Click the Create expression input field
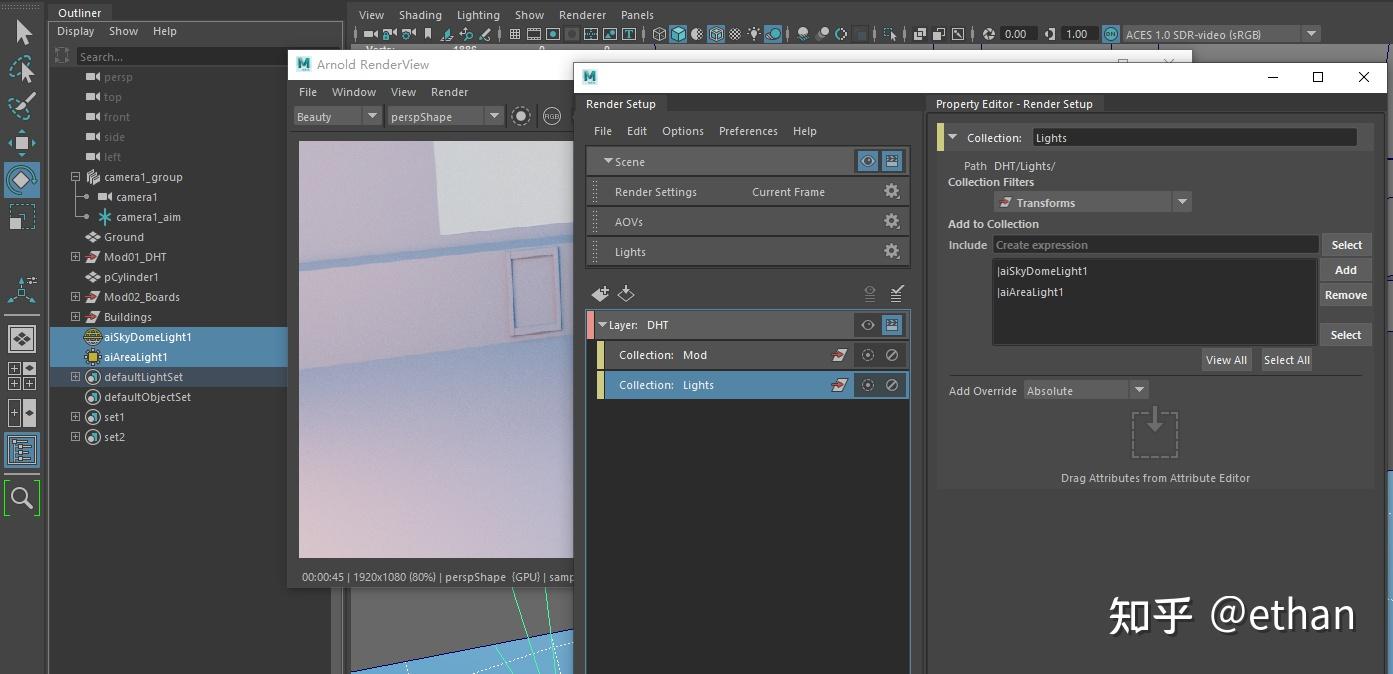 point(1155,245)
